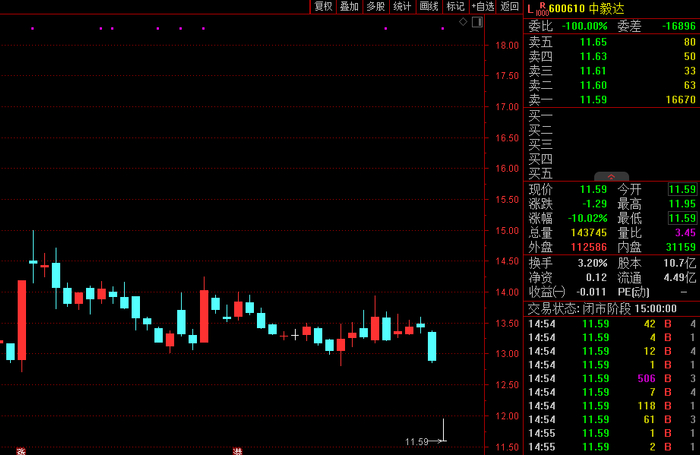Click the 返回 back button
The width and height of the screenshot is (700, 455).
tap(509, 7)
